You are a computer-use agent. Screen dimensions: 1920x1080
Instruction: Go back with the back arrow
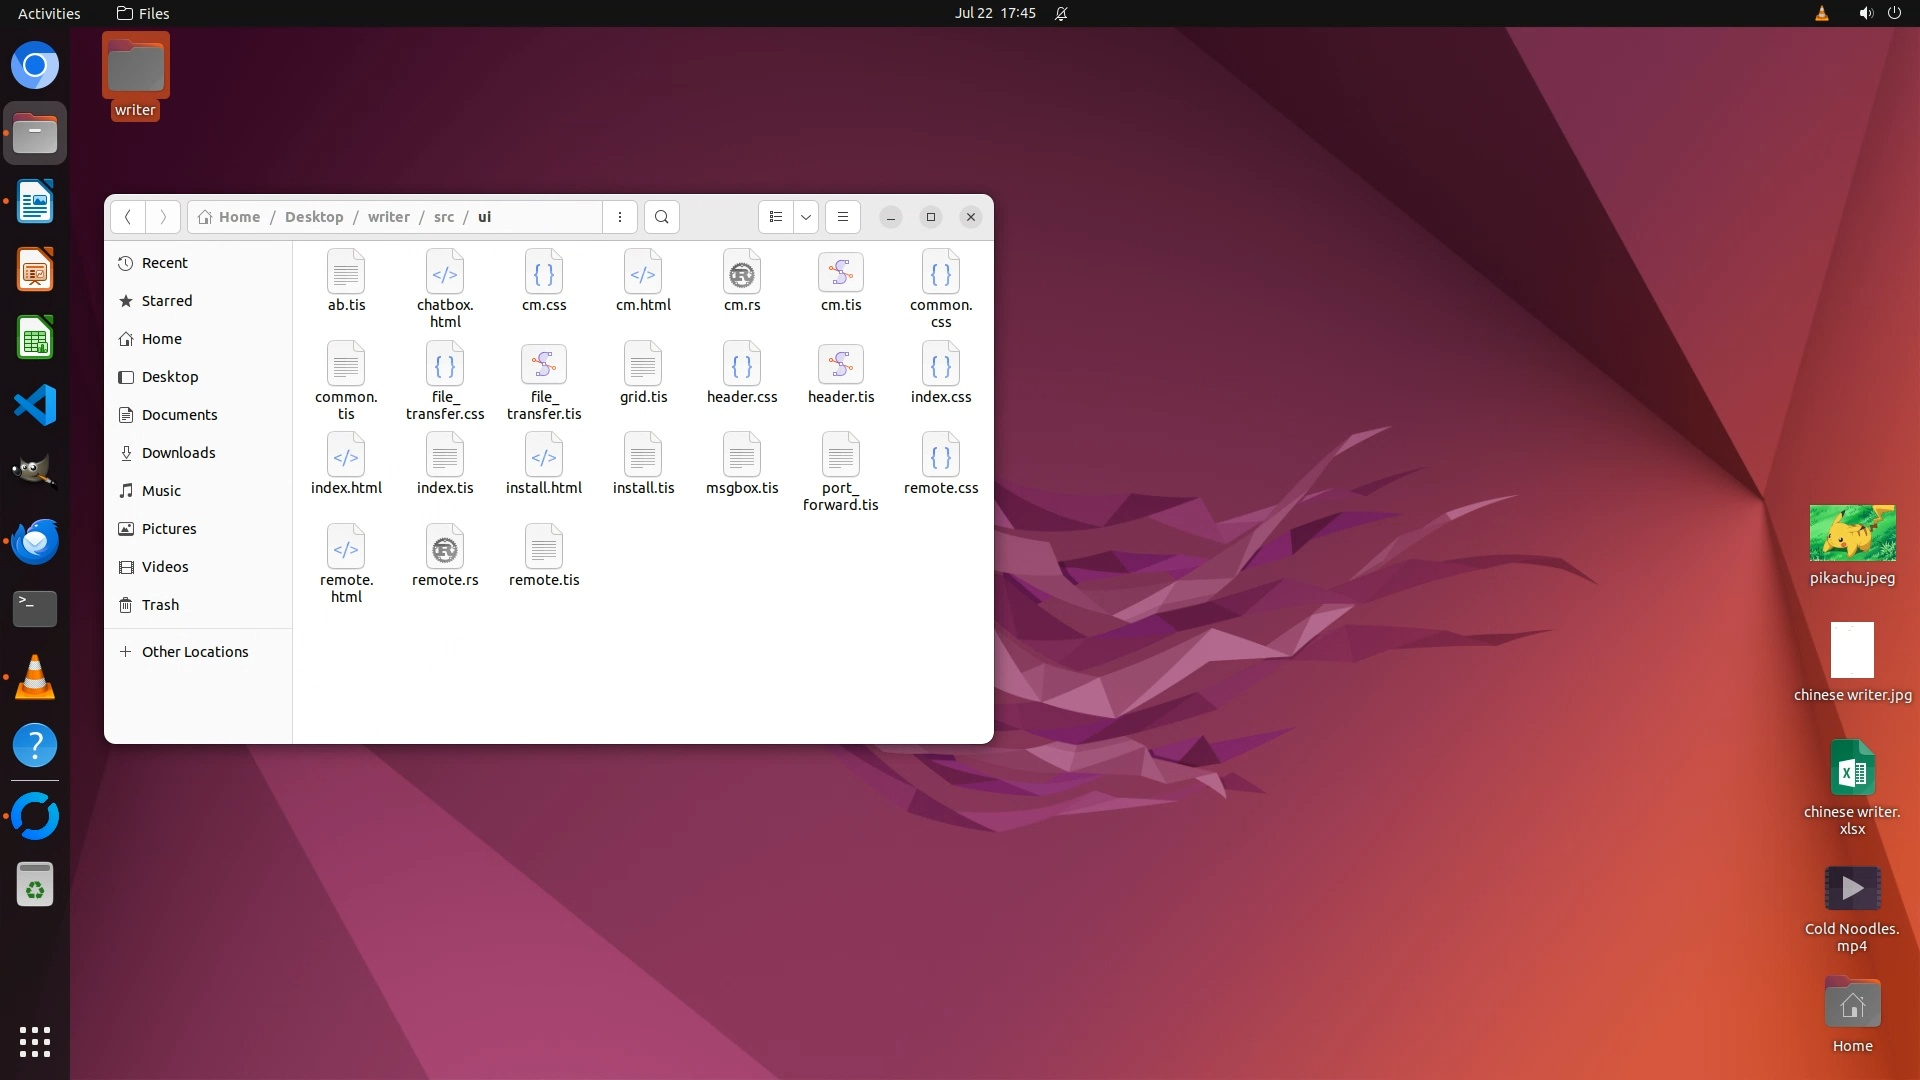coord(127,217)
